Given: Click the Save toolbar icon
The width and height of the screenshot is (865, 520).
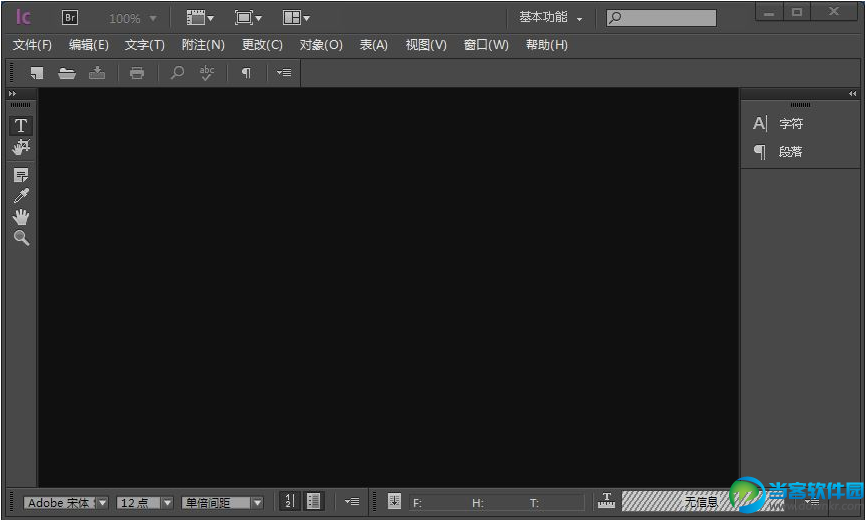Looking at the screenshot, I should click(x=97, y=73).
